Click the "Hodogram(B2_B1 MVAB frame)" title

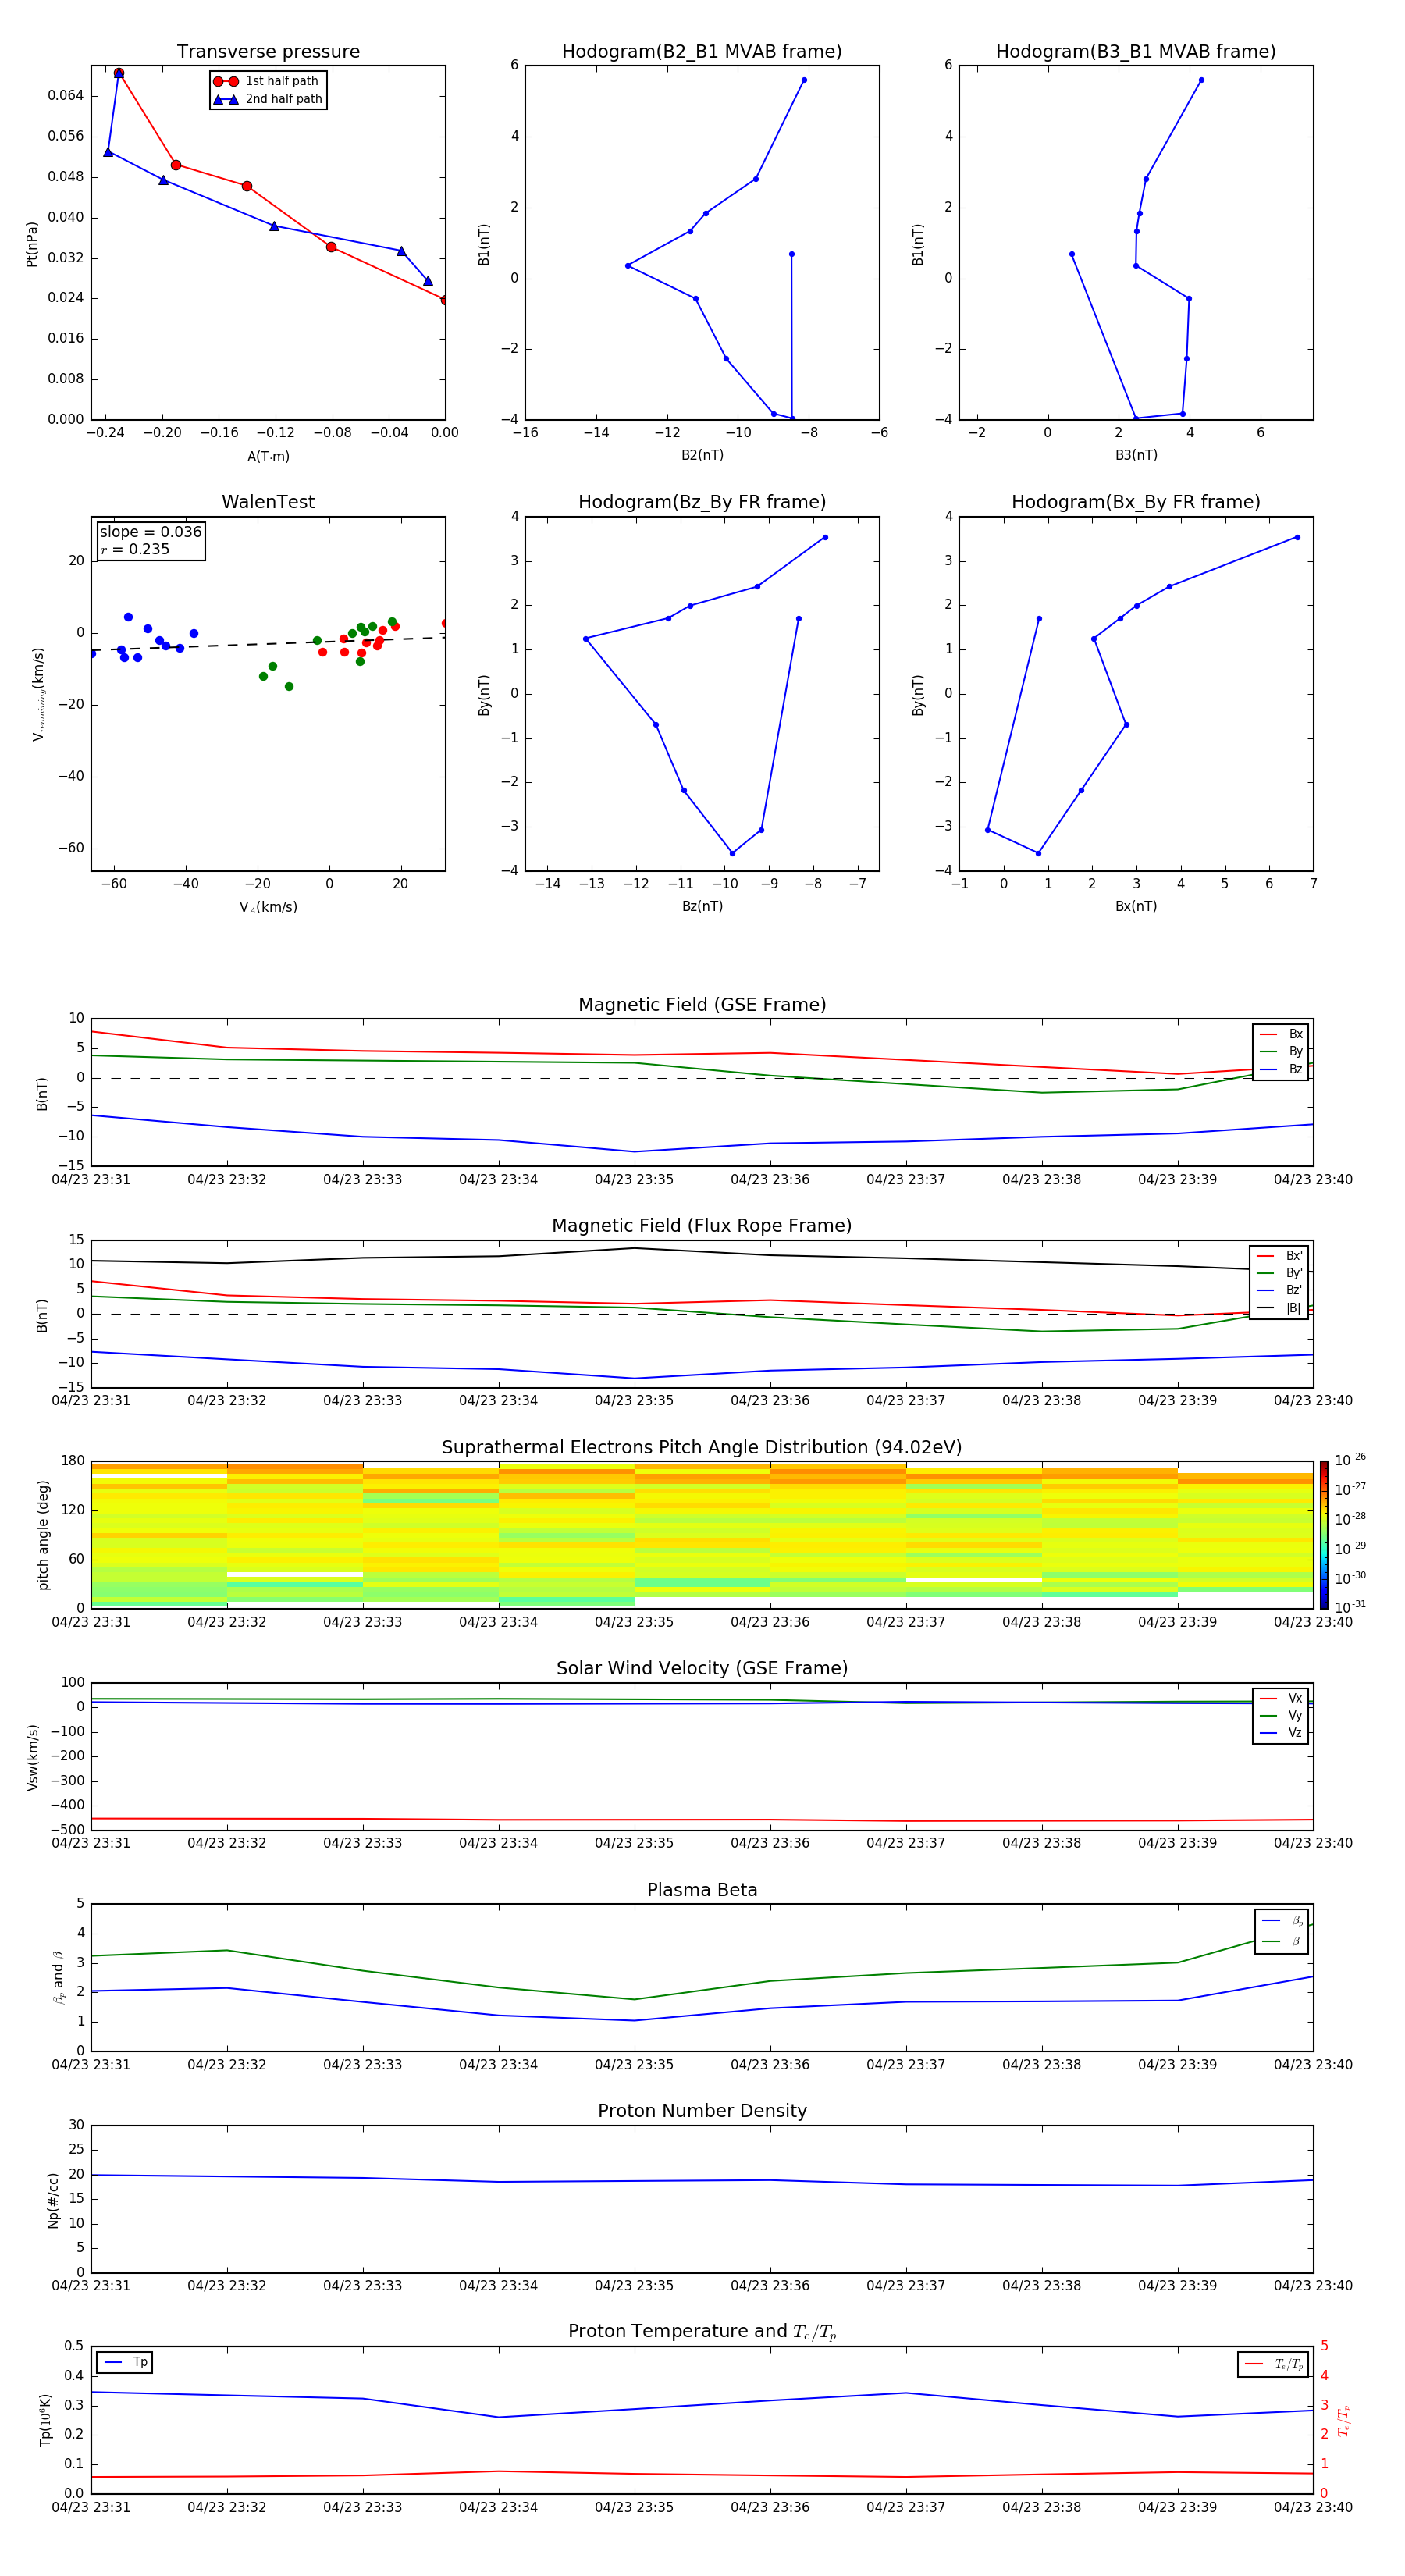coord(702,52)
